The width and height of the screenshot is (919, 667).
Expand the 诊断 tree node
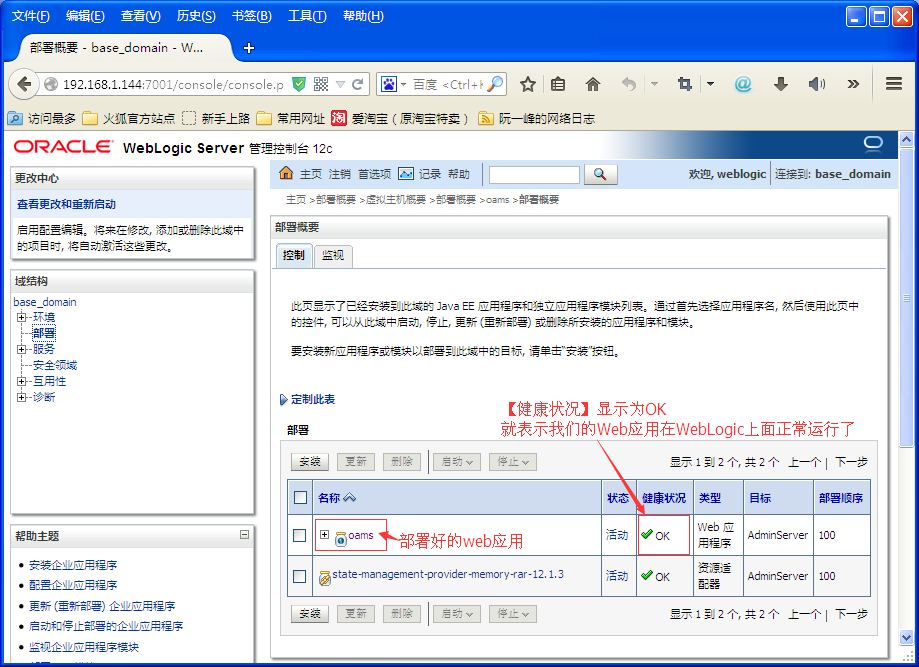click(22, 397)
